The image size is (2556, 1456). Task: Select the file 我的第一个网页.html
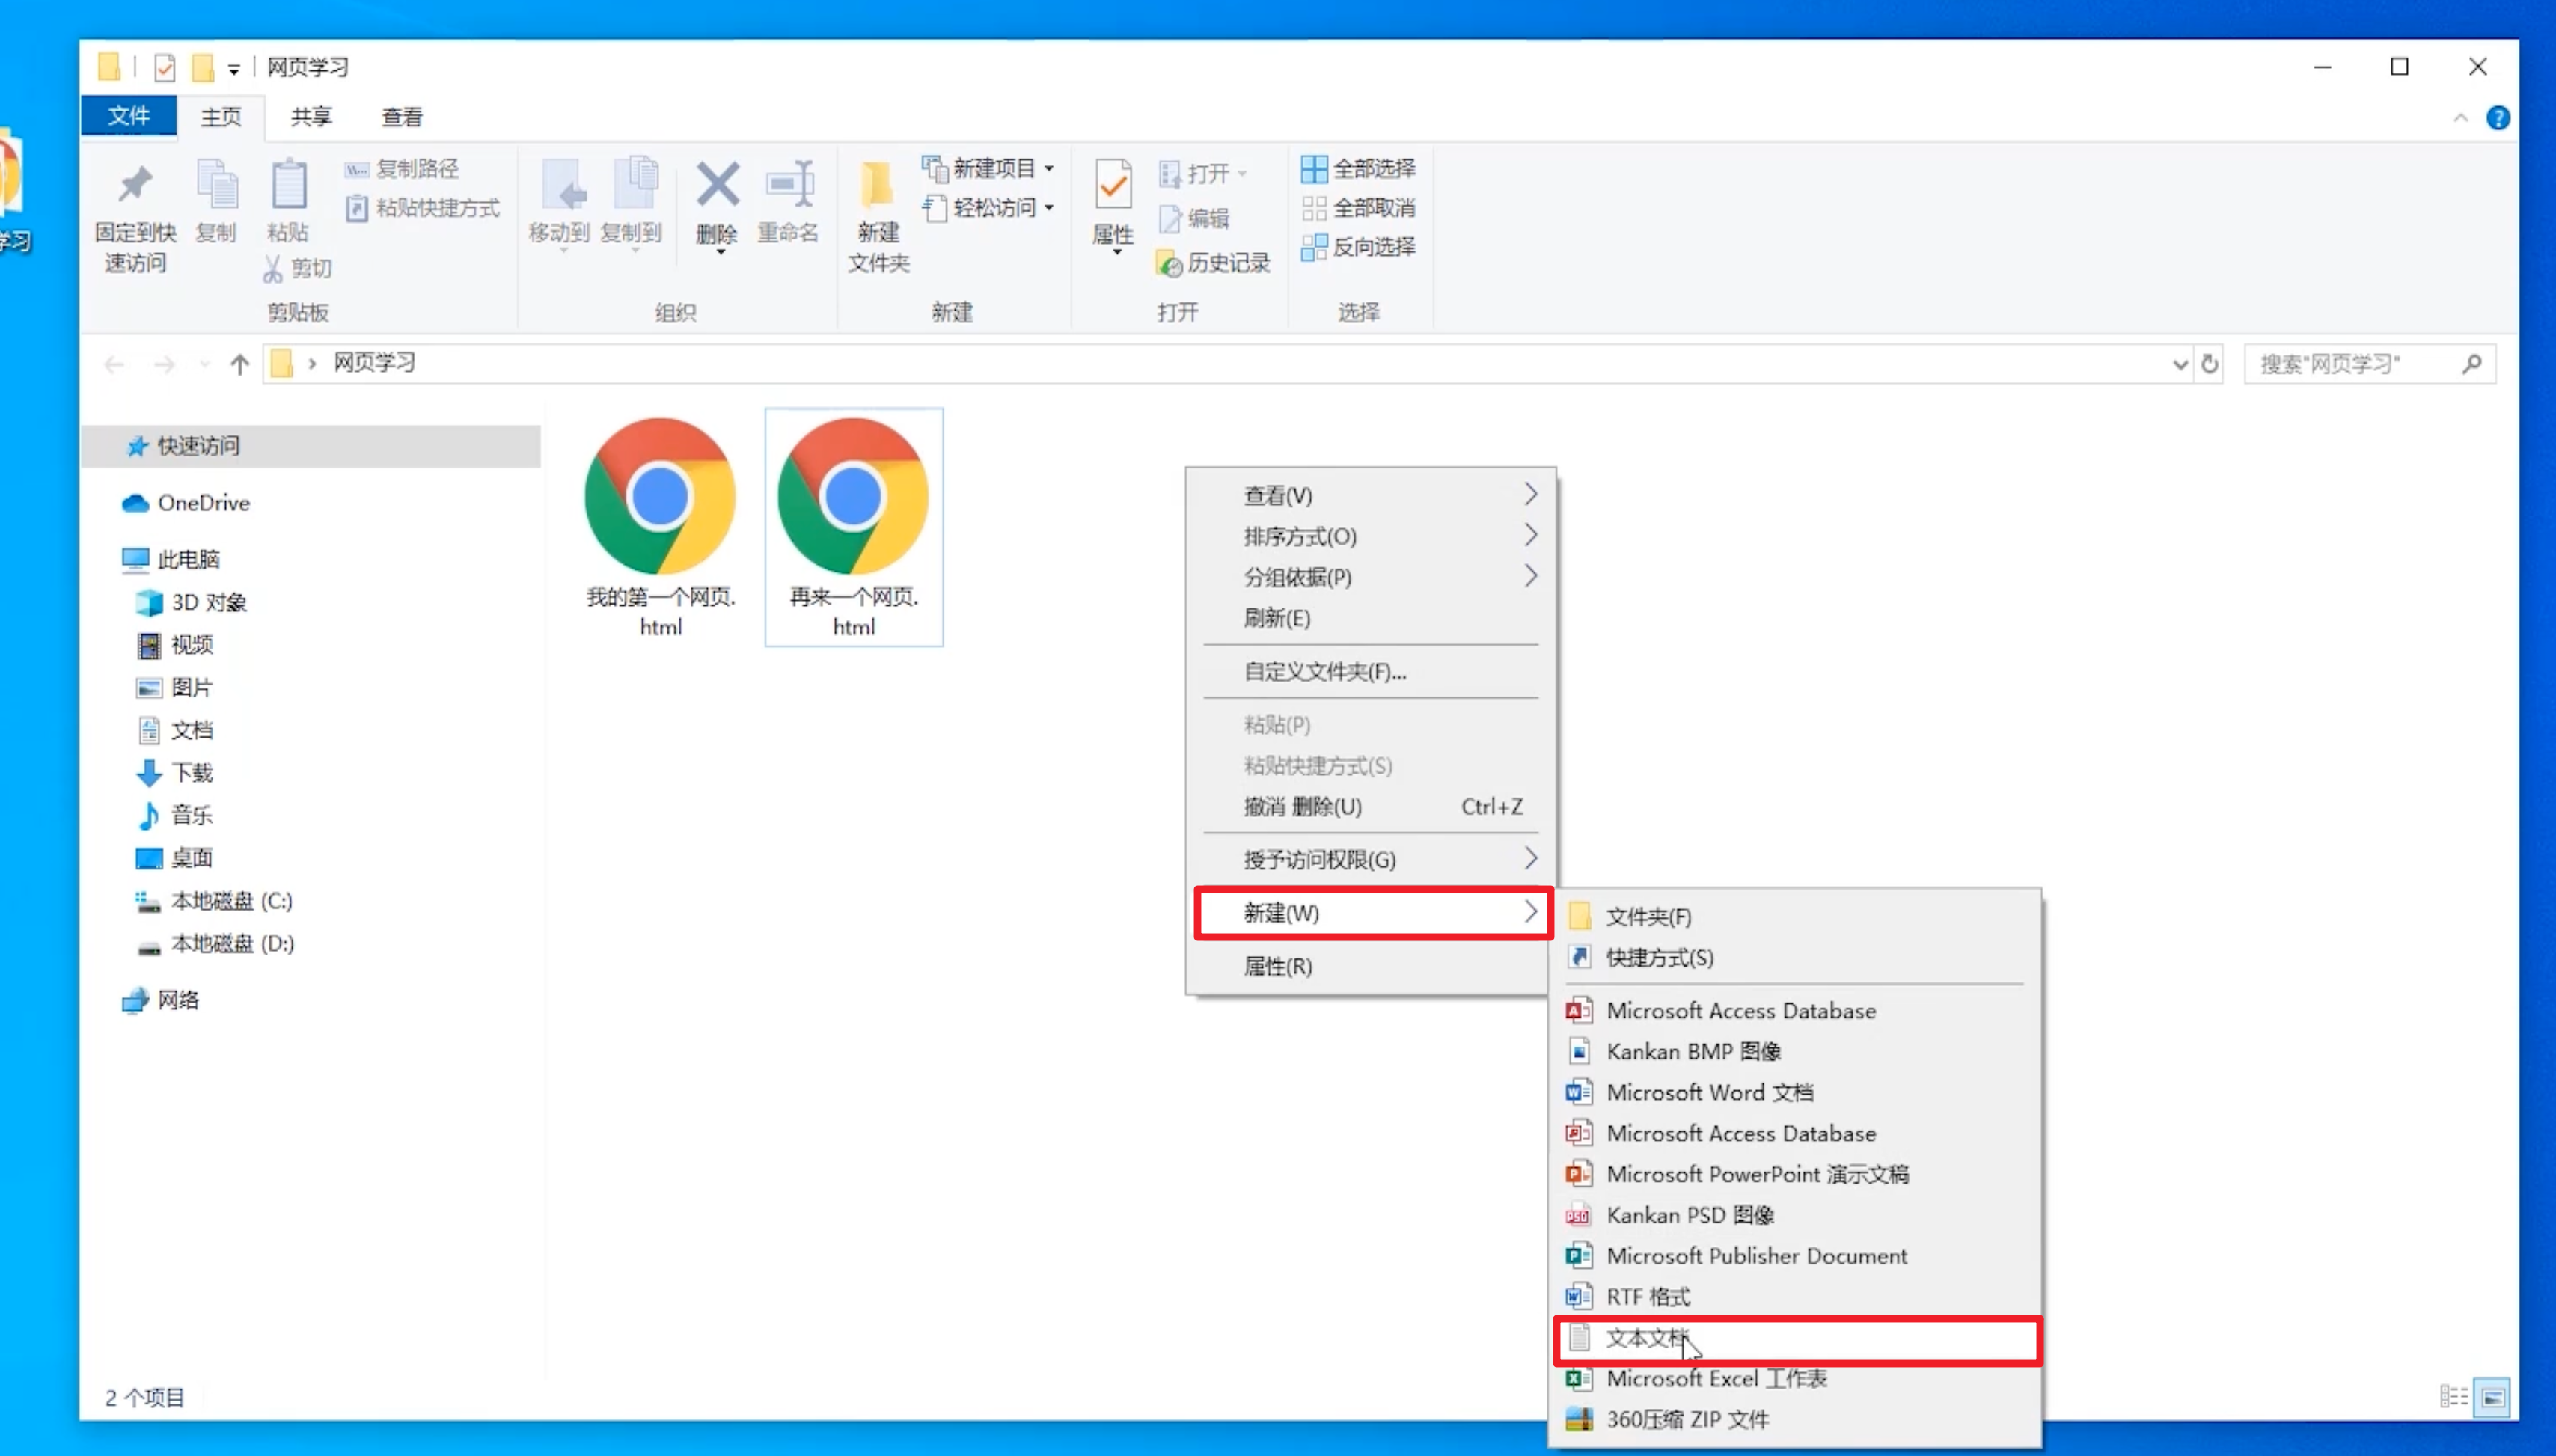pos(660,527)
